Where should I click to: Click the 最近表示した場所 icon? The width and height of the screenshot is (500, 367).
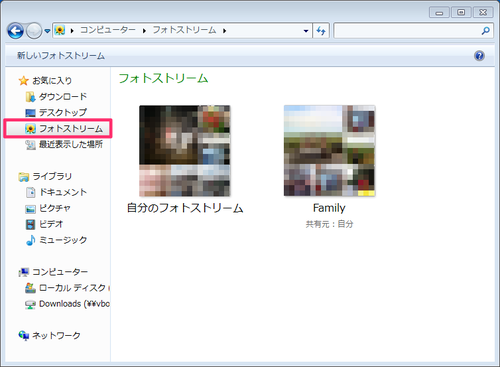pyautogui.click(x=30, y=145)
